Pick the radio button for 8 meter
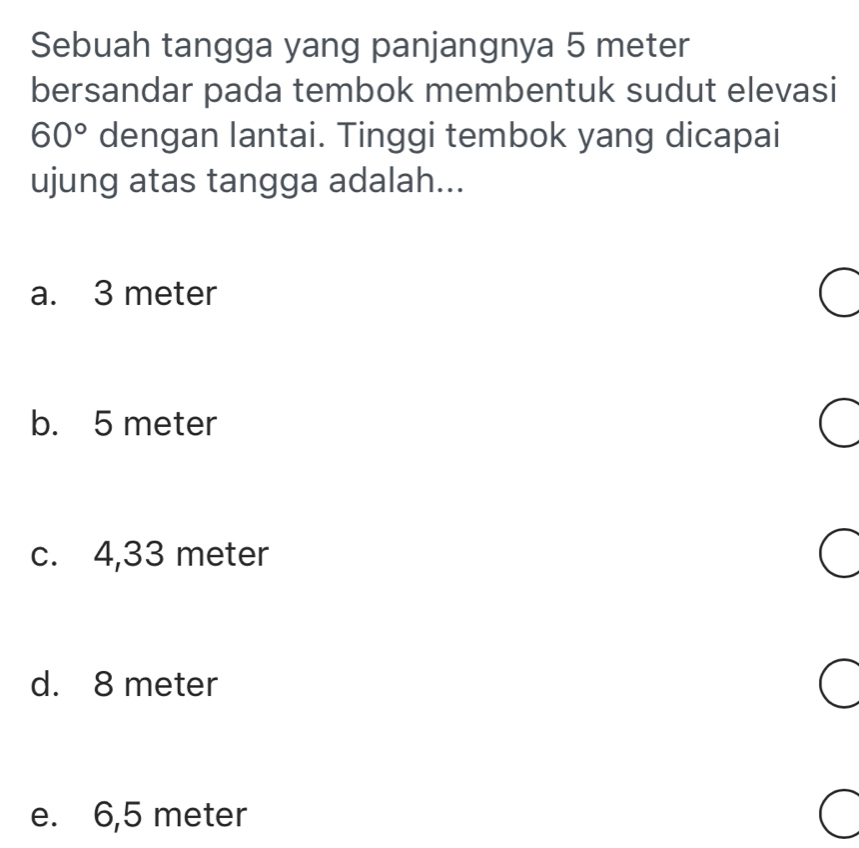This screenshot has height=848, width=859. point(838,687)
